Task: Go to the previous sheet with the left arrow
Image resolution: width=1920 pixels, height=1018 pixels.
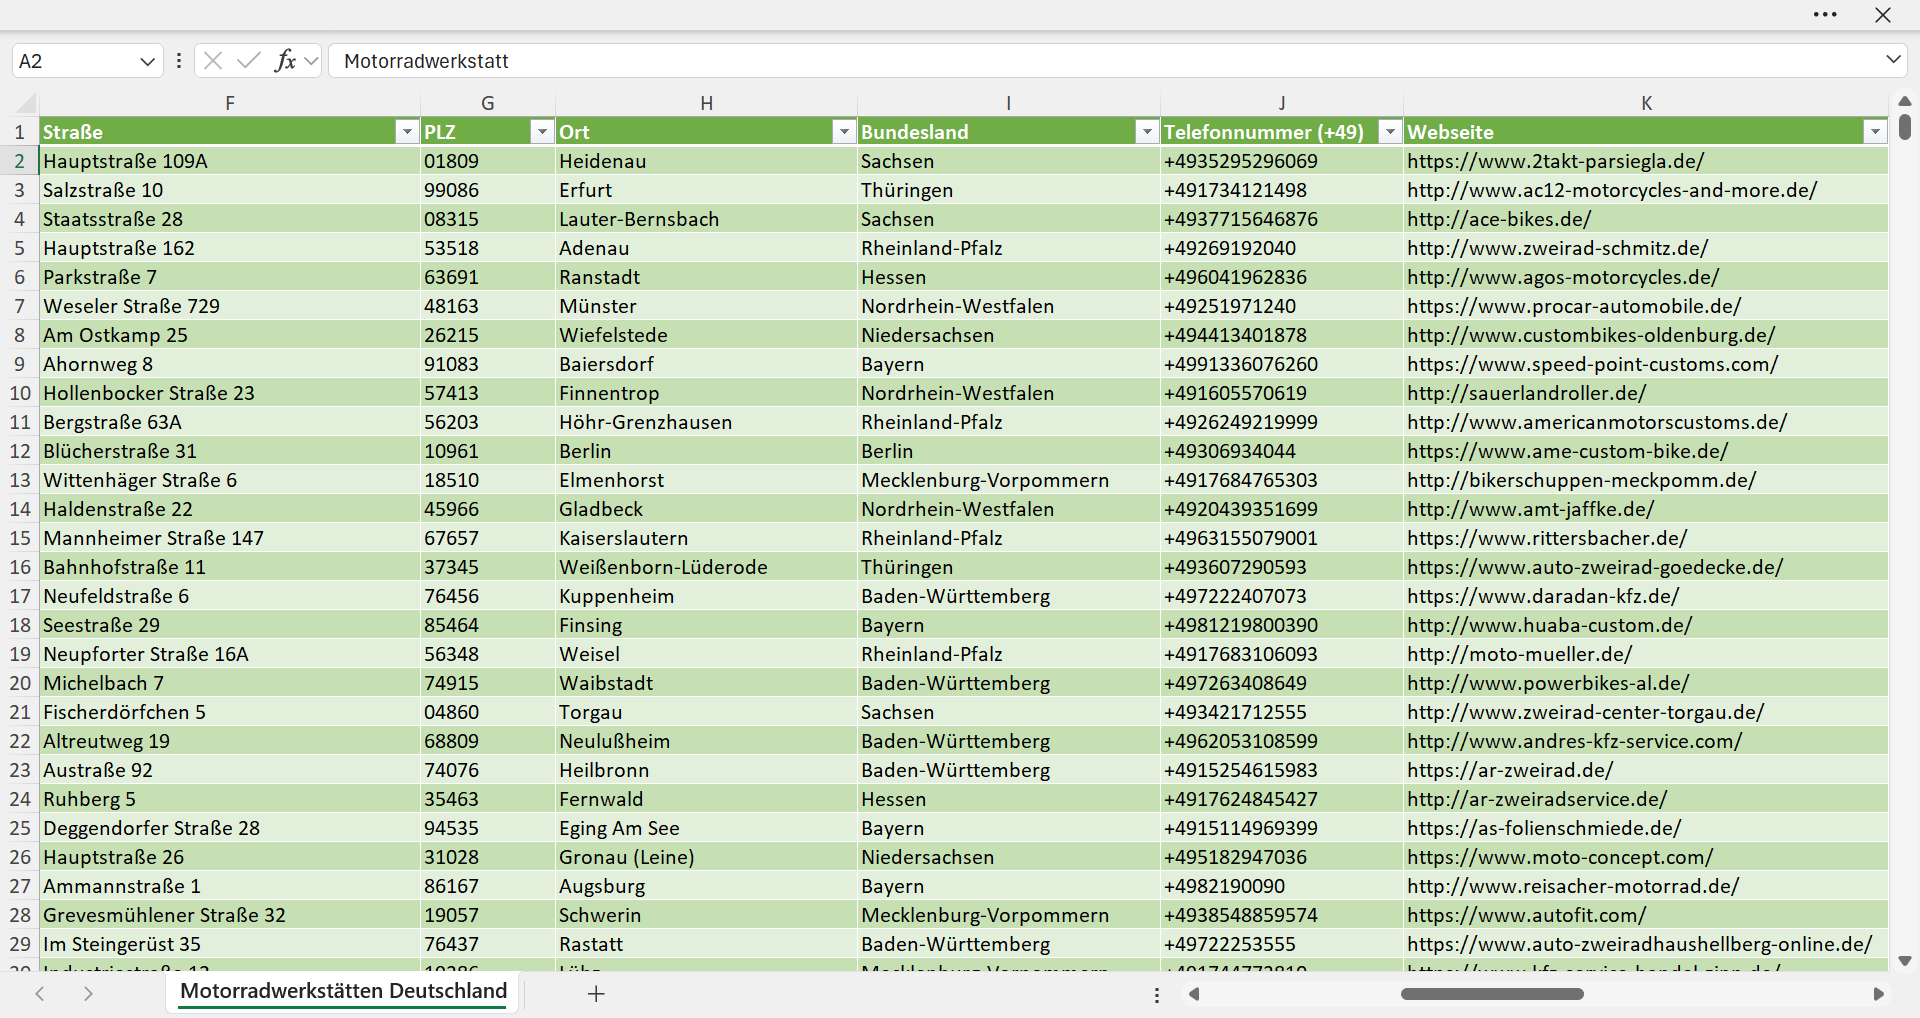Action: (40, 994)
